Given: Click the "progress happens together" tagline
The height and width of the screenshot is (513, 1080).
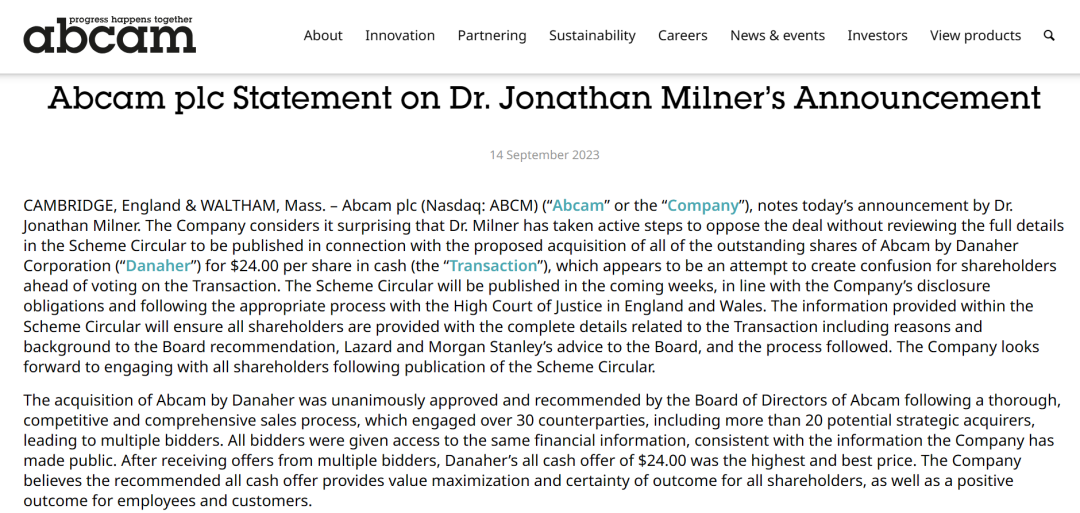Looking at the screenshot, I should coord(132,19).
